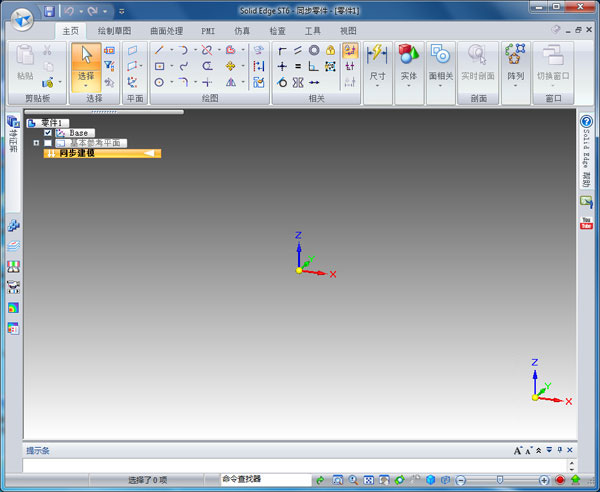This screenshot has height=492, width=600.
Task: Switch to the 主页 ribbon tab
Action: (x=70, y=31)
